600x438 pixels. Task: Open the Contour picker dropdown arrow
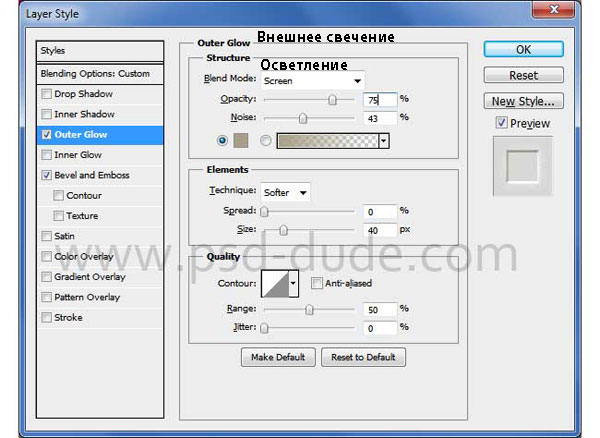[x=293, y=283]
